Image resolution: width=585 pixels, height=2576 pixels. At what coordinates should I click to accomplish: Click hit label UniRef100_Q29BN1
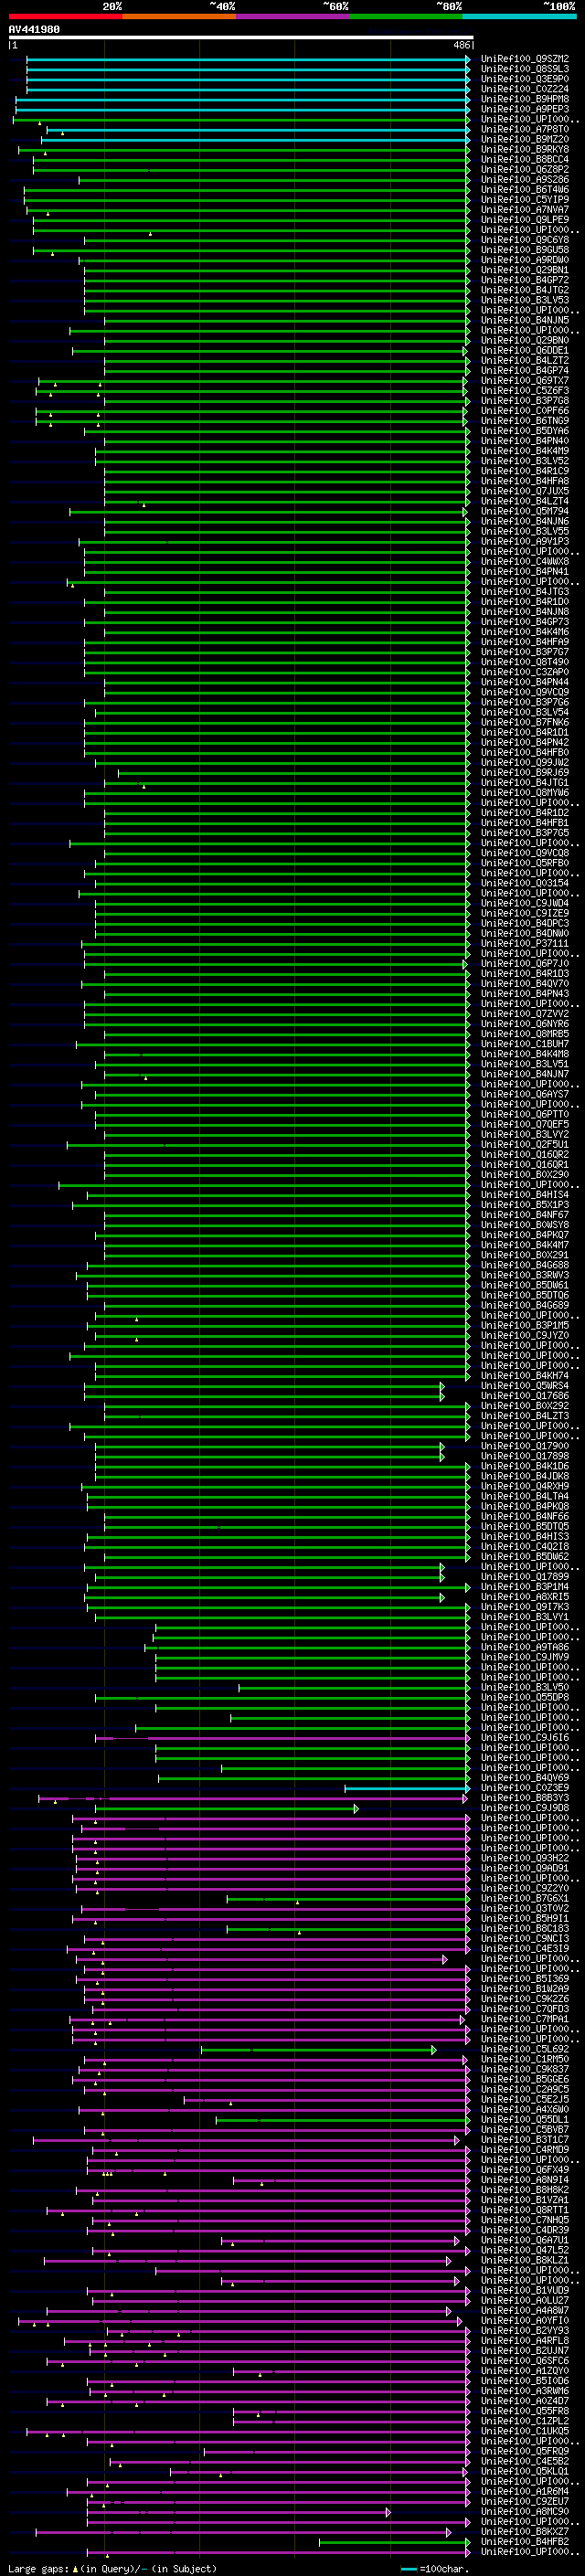[x=524, y=270]
